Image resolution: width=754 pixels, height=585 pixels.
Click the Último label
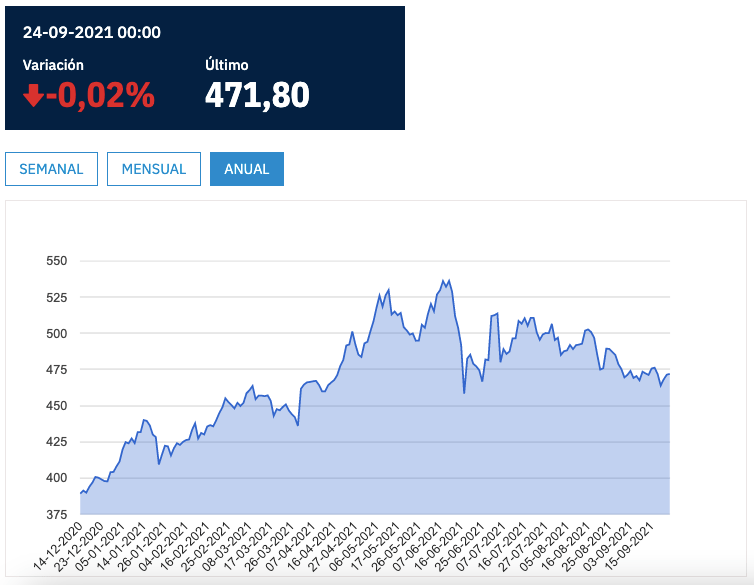[x=227, y=64]
